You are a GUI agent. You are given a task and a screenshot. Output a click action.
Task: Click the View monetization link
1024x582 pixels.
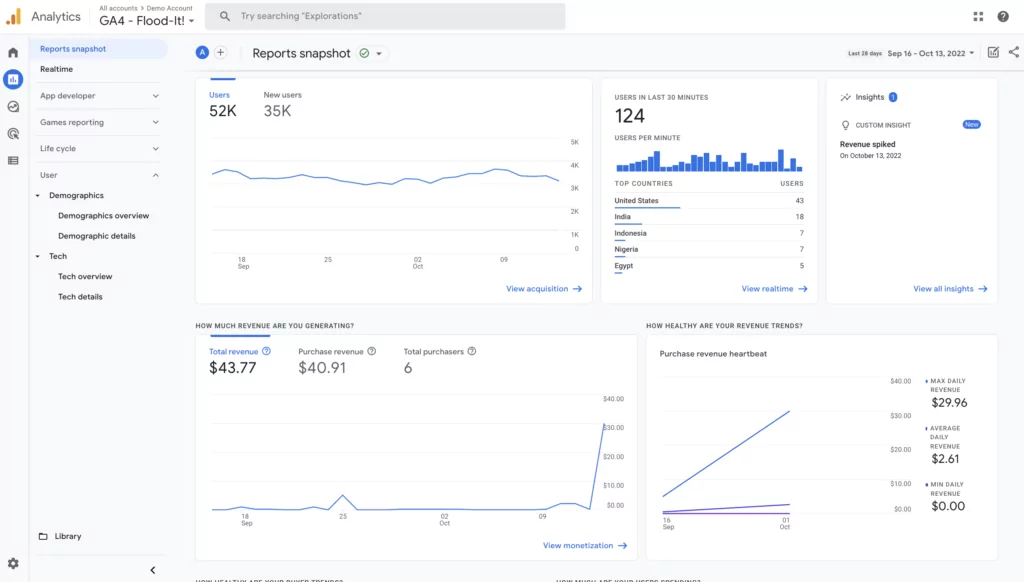pos(584,546)
